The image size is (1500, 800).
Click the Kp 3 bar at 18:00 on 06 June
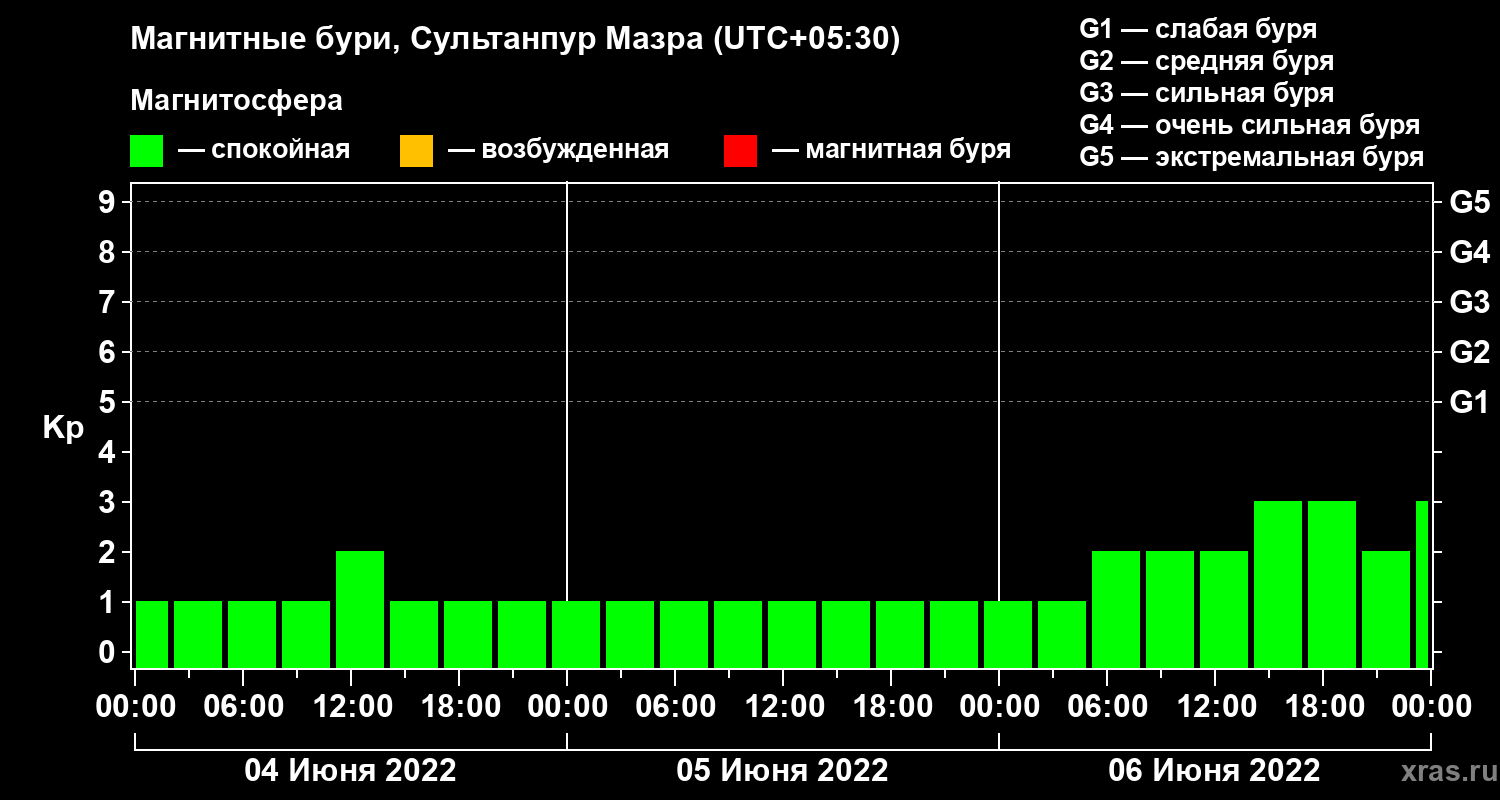tap(1332, 584)
